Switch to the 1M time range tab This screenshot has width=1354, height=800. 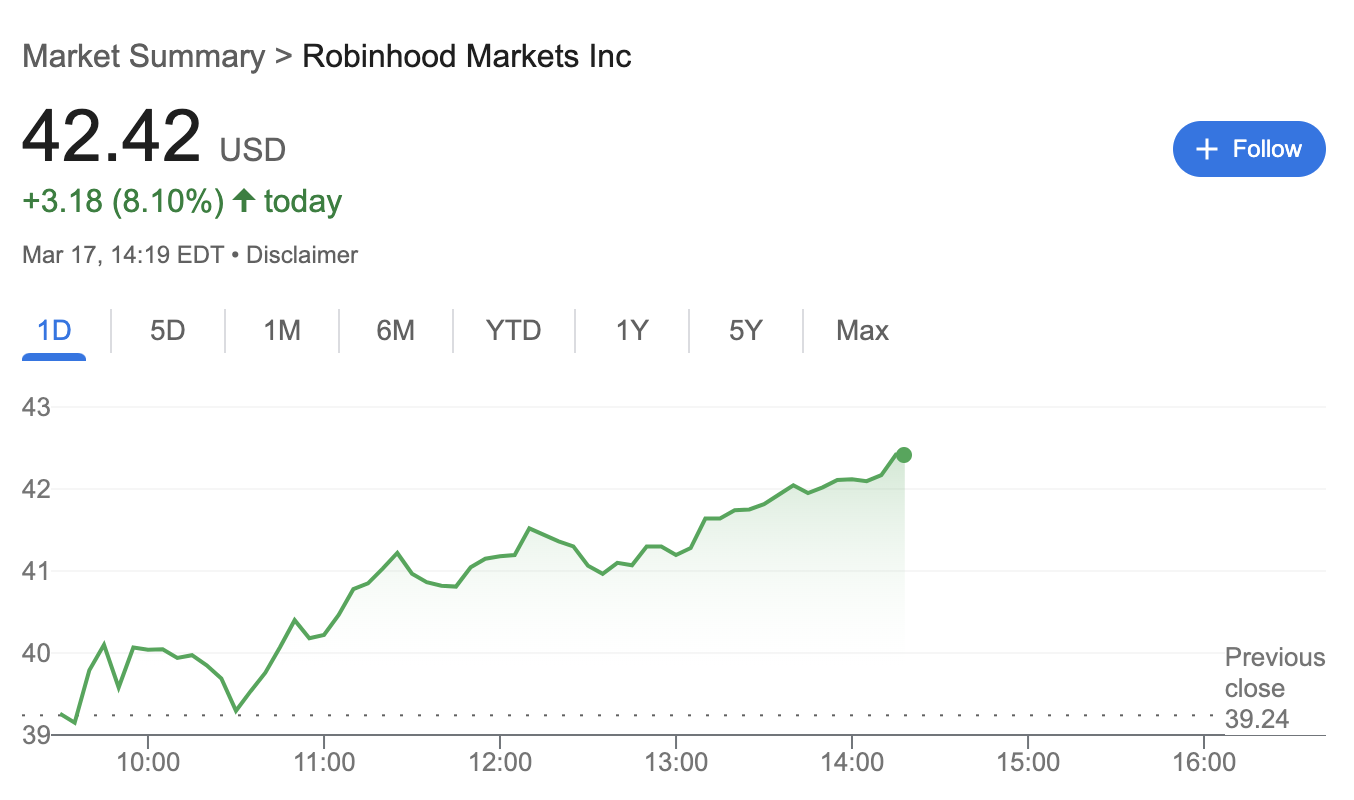281,330
